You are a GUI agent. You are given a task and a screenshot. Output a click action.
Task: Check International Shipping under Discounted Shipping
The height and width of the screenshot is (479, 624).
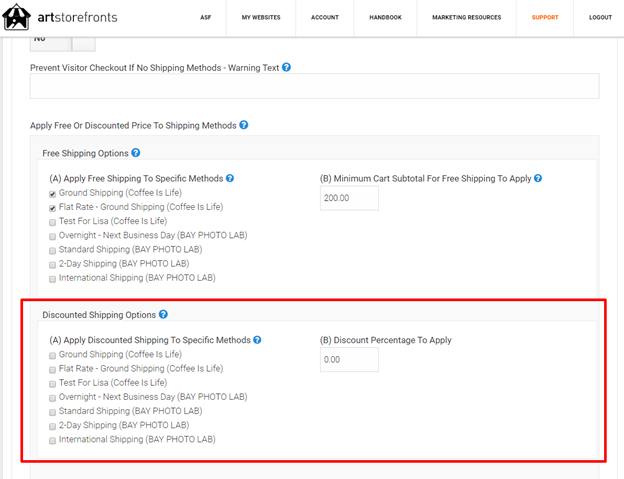(x=53, y=440)
